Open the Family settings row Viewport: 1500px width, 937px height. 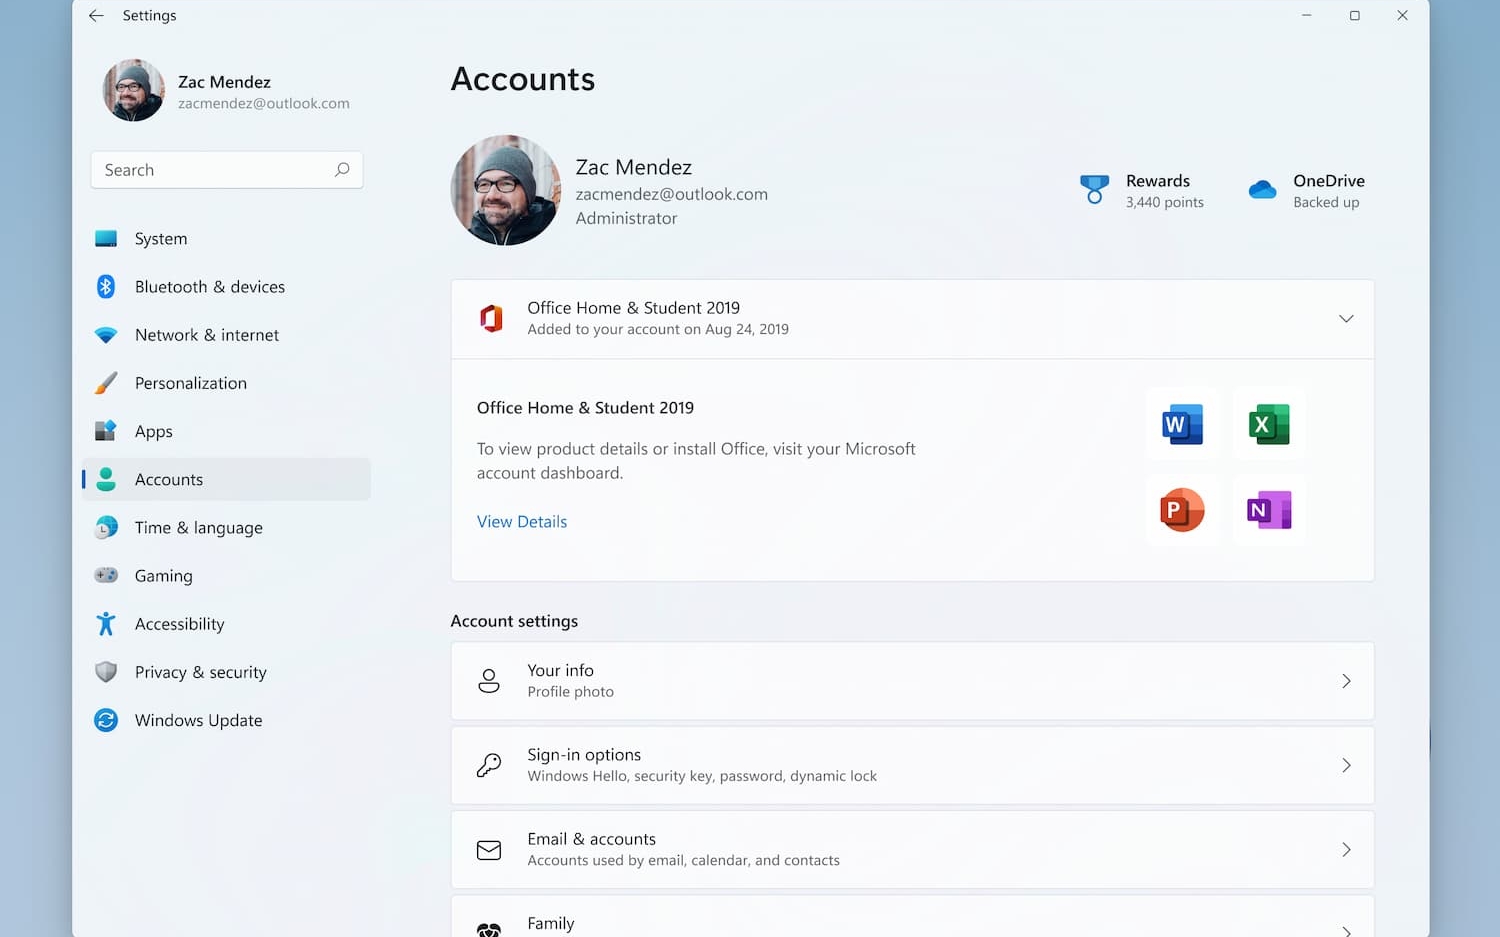[912, 923]
